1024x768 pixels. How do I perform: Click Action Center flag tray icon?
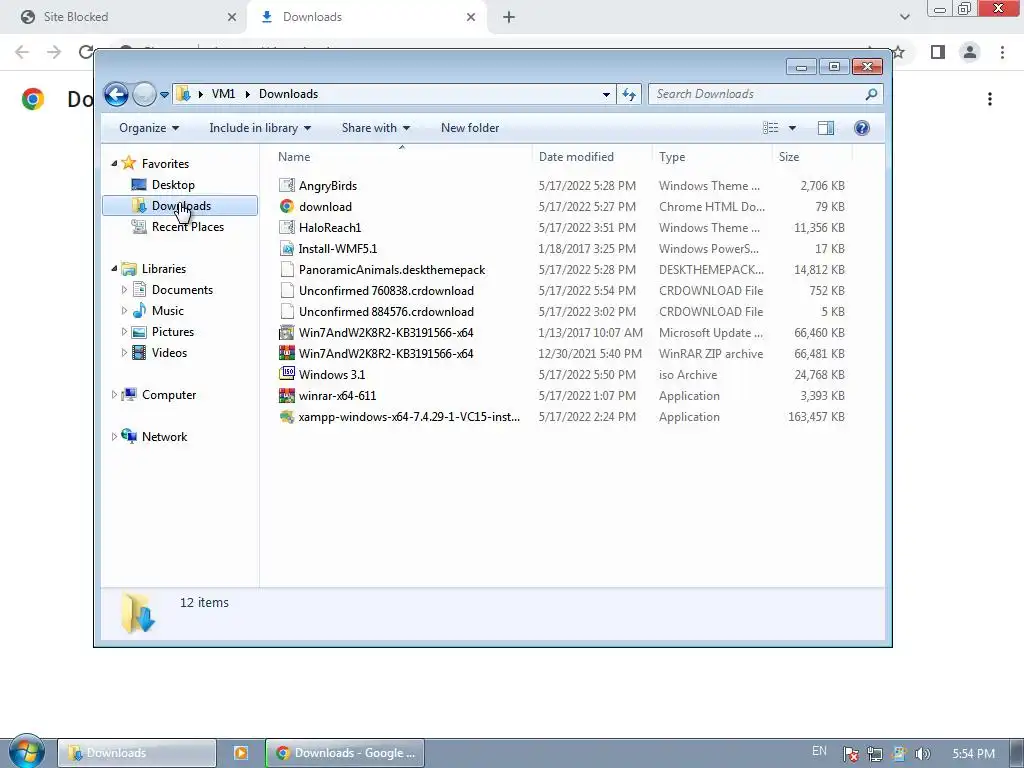(850, 754)
